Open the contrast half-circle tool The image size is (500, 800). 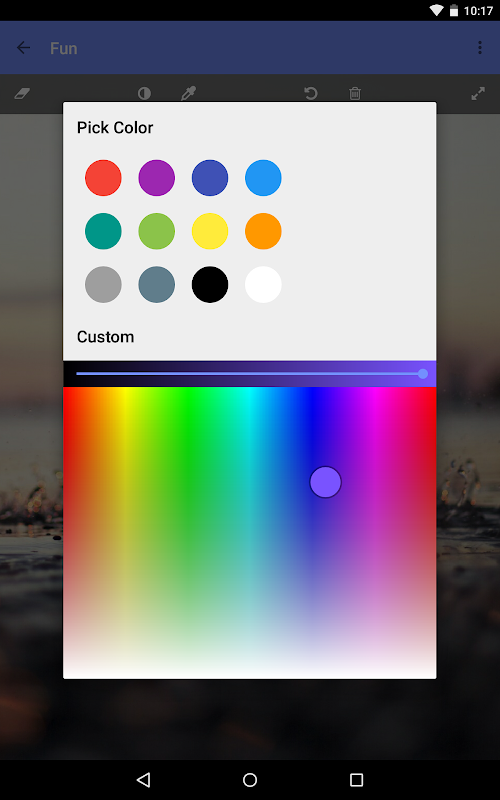pos(144,93)
